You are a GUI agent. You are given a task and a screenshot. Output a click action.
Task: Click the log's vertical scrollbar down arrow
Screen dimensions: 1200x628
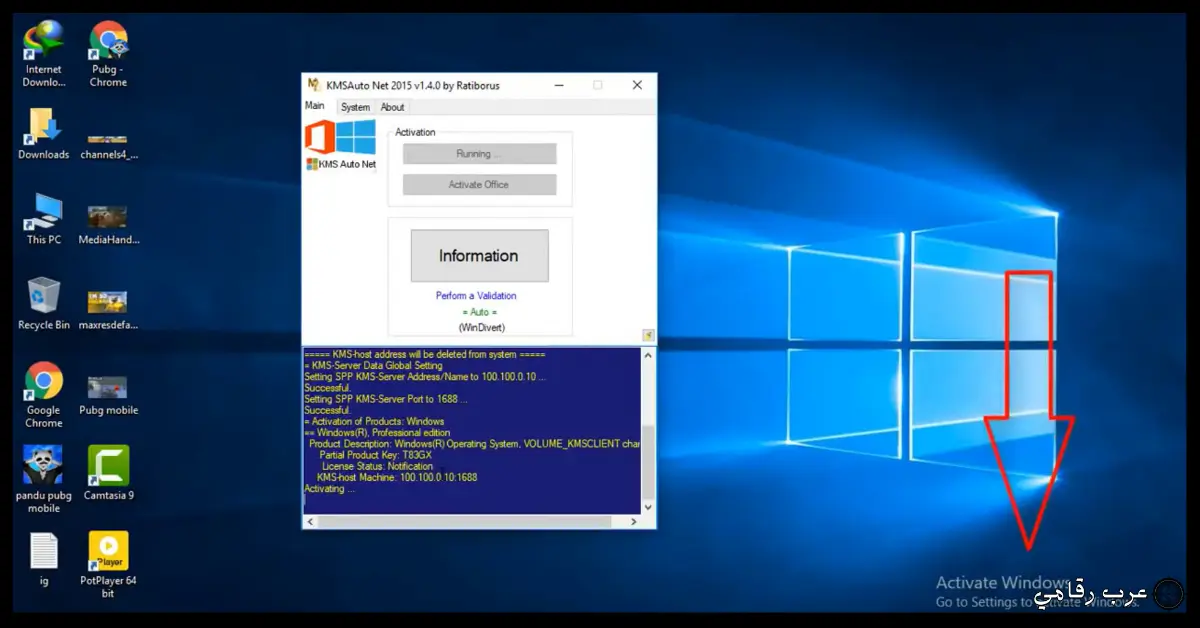648,507
